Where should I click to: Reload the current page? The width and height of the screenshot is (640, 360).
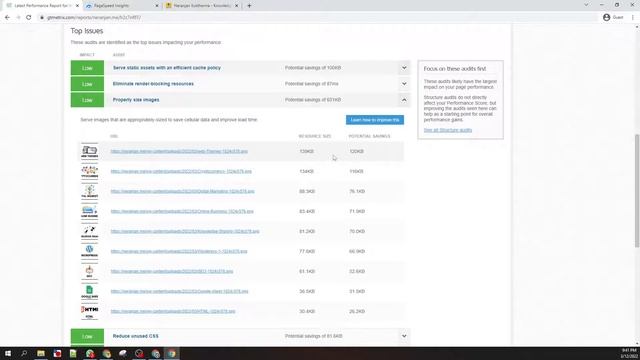29,18
